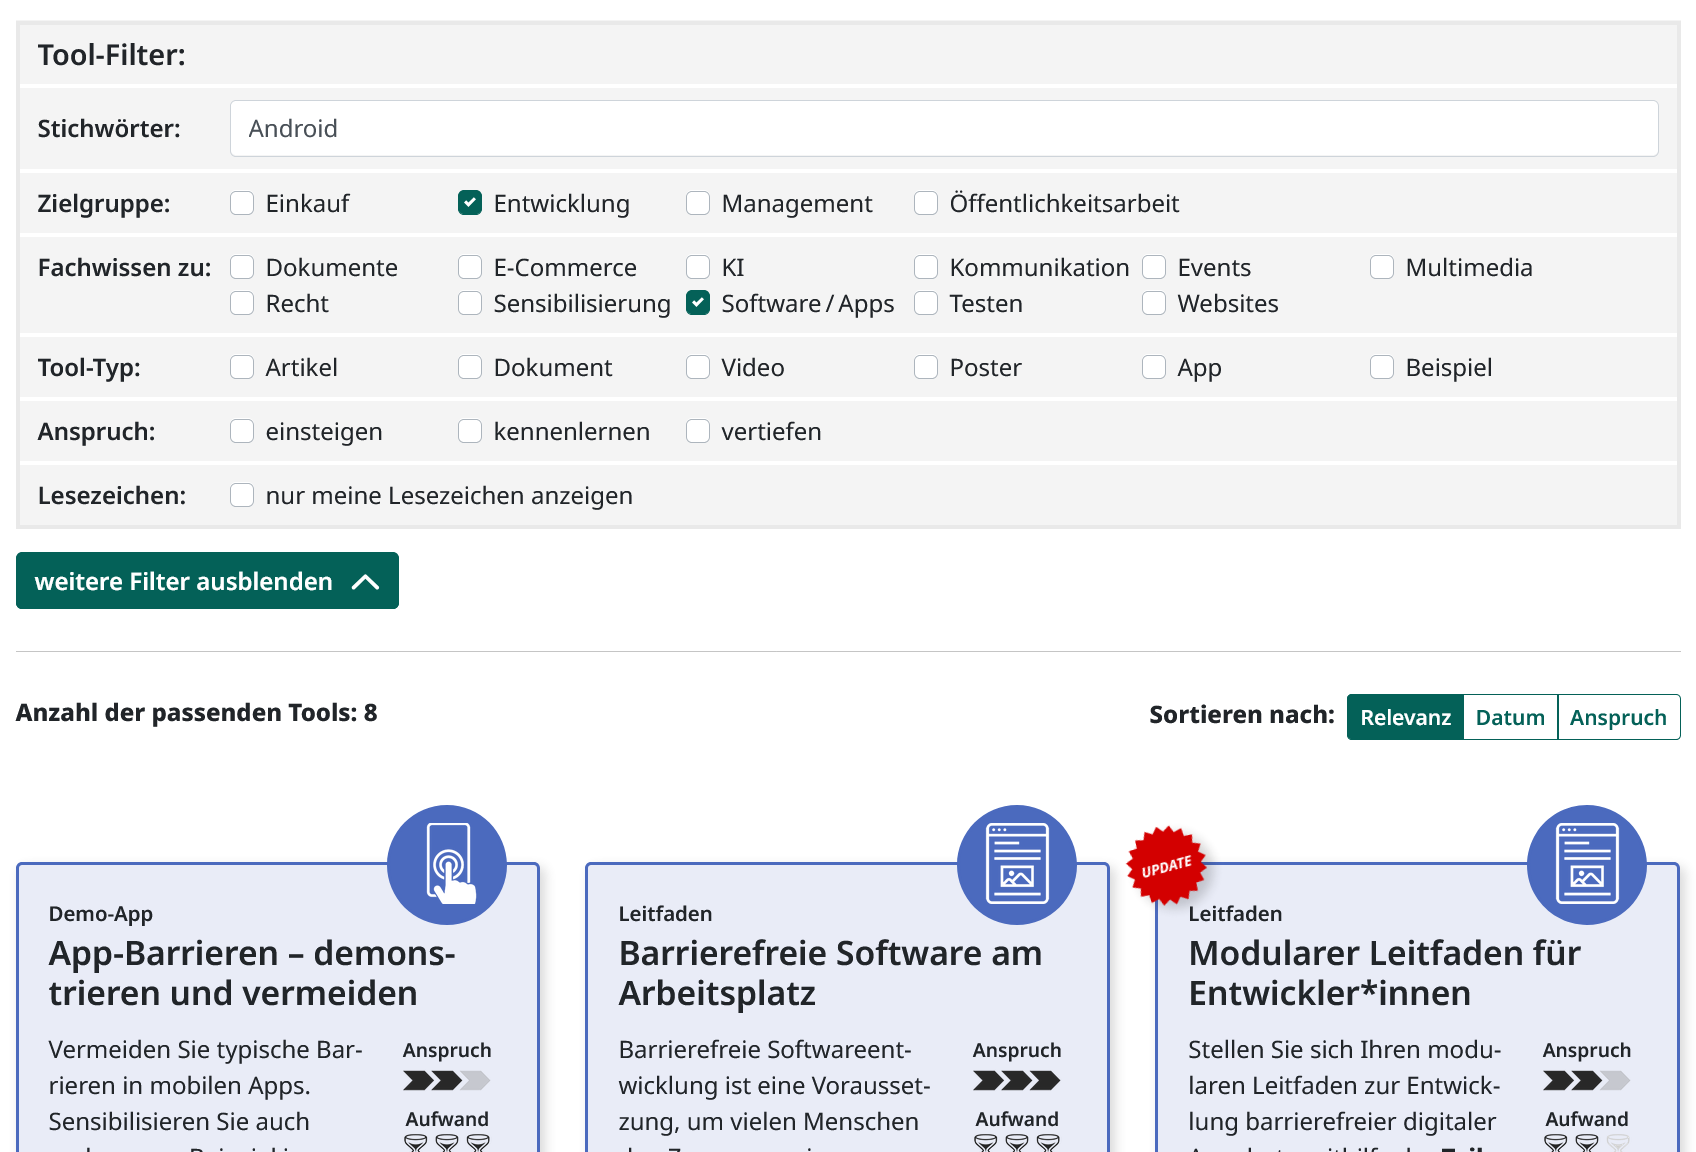Collapse filters via weitere Filter ausblenden
The image size is (1696, 1152).
(207, 581)
